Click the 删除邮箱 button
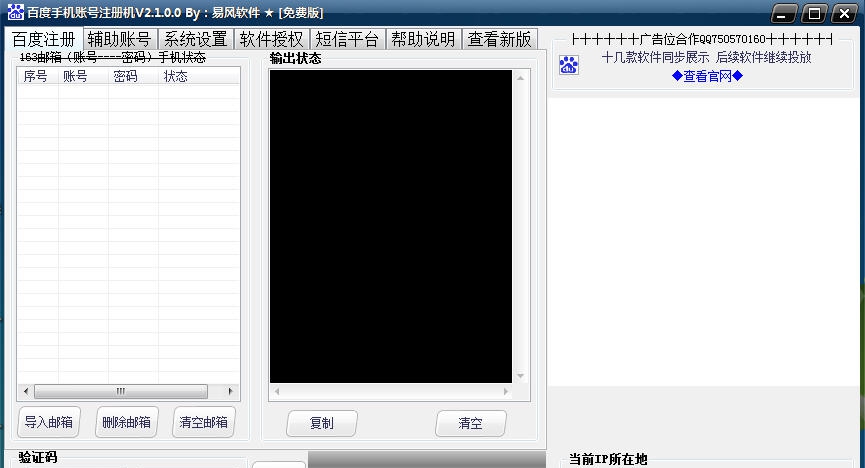865x468 pixels. click(126, 422)
